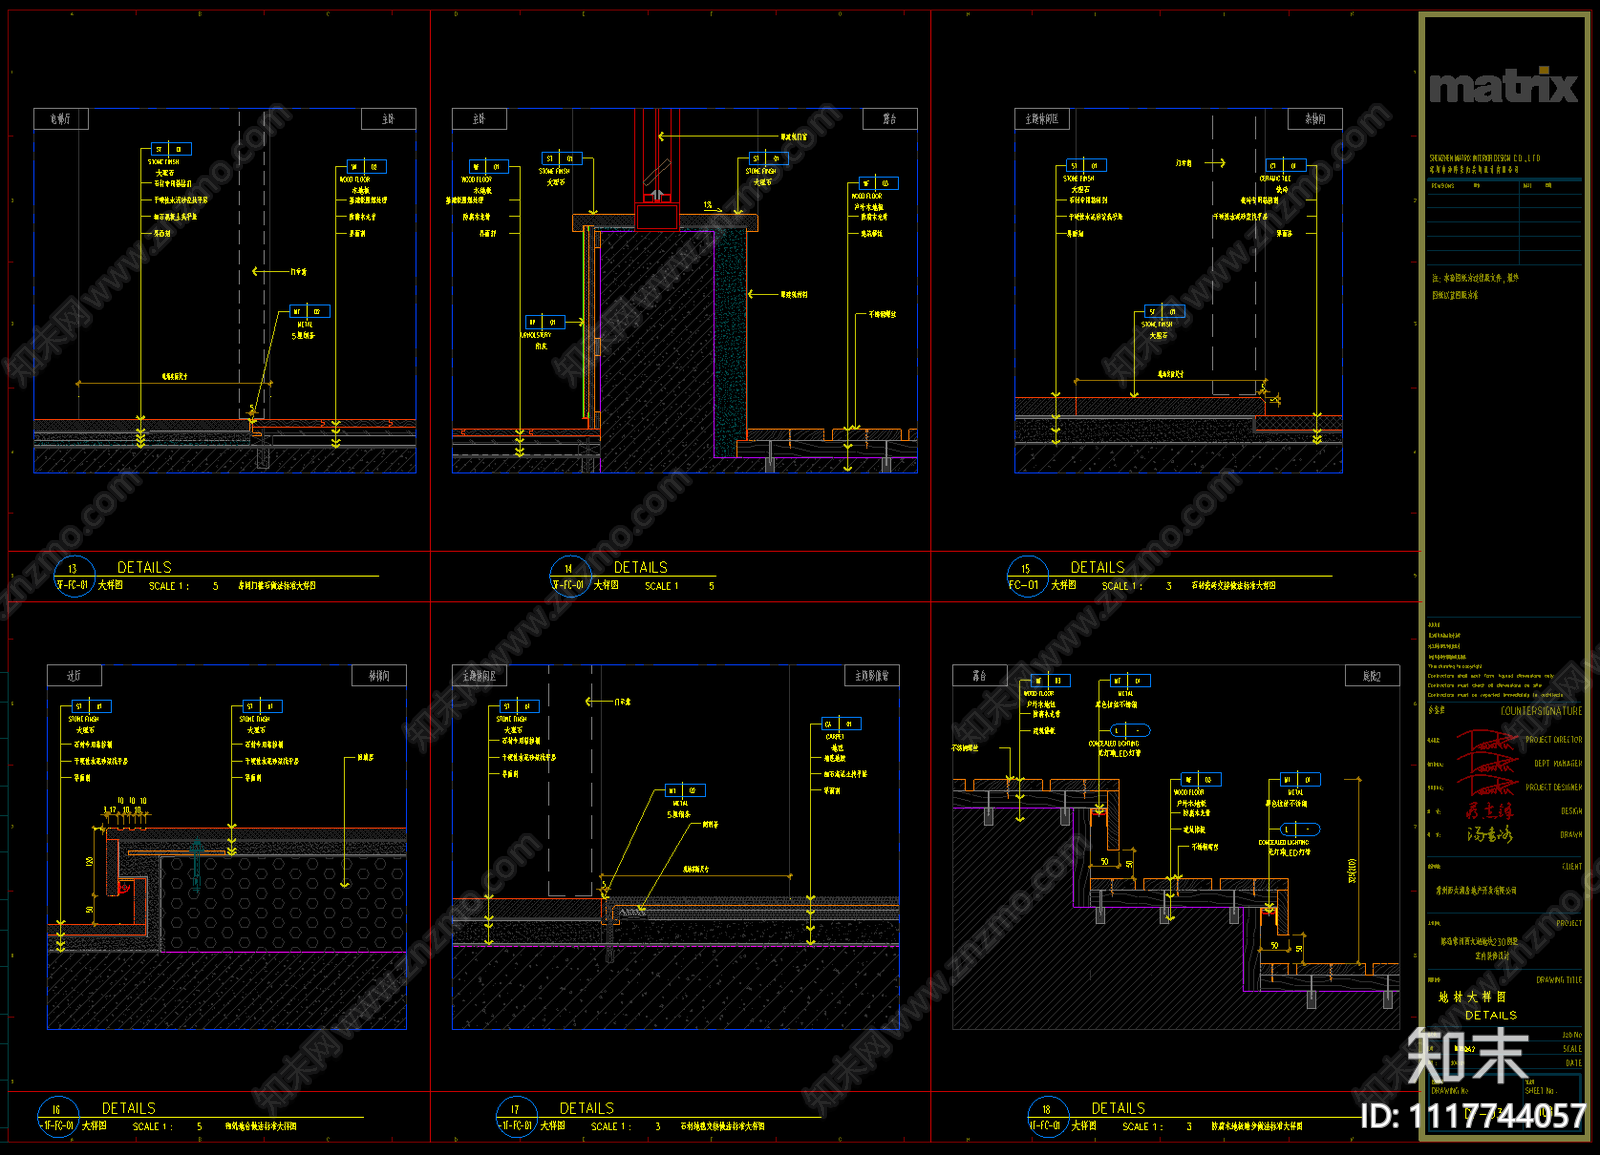Screen dimensions: 1600x1155
Task: Click top-left room label box of detail 18
Action: point(979,676)
